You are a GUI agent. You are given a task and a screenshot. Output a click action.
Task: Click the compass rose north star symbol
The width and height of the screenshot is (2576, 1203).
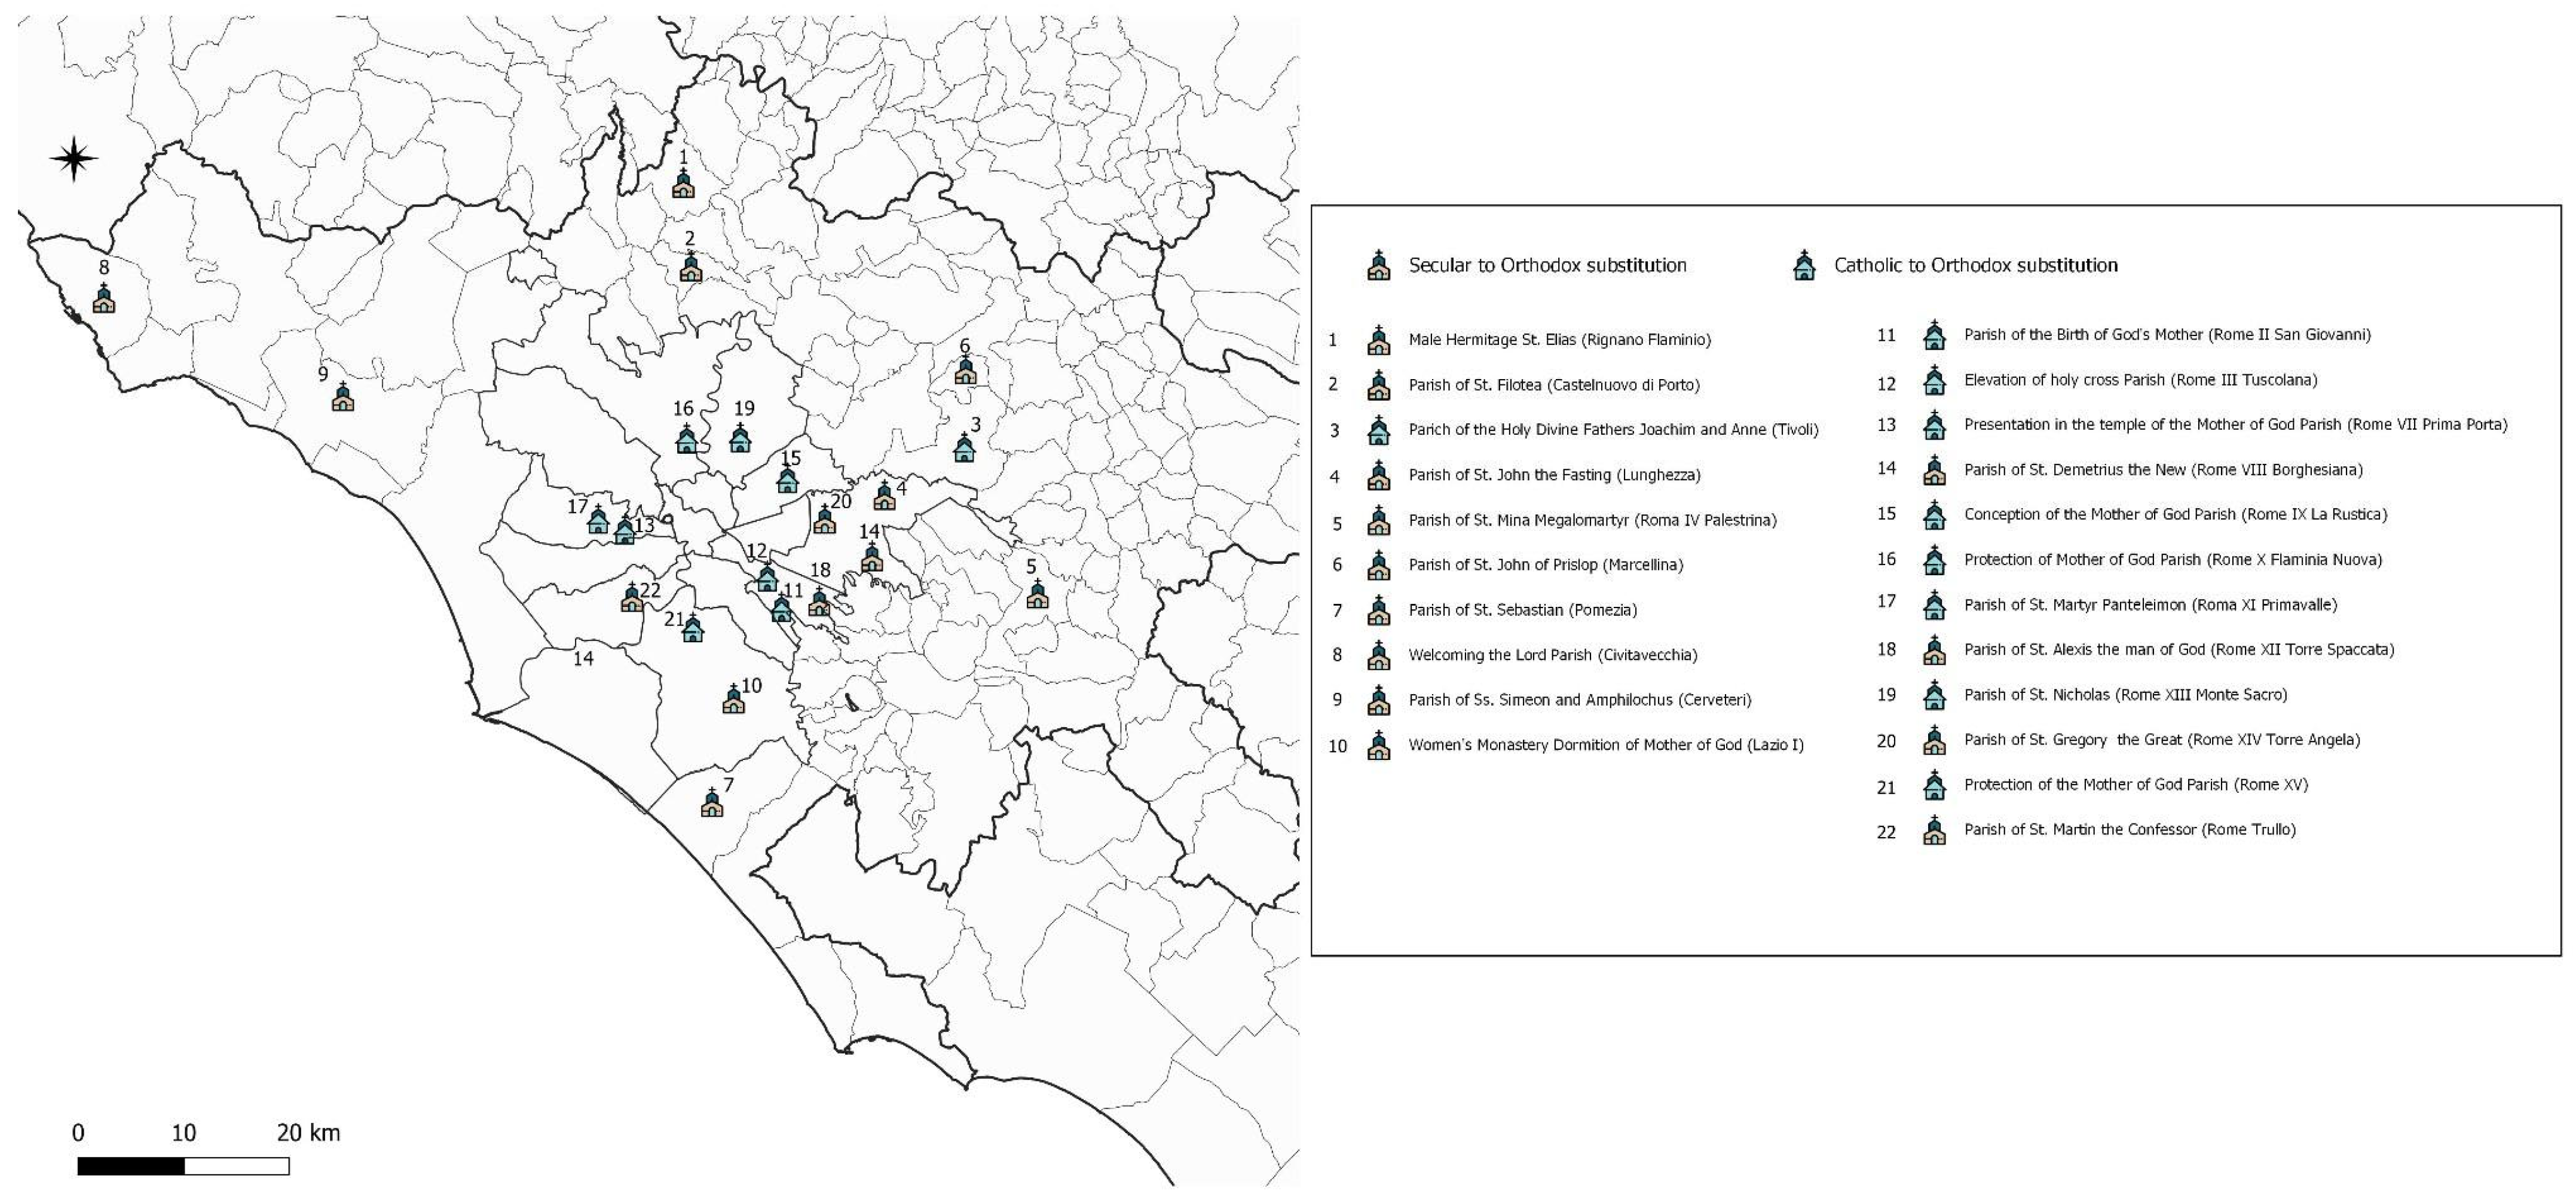click(x=74, y=159)
